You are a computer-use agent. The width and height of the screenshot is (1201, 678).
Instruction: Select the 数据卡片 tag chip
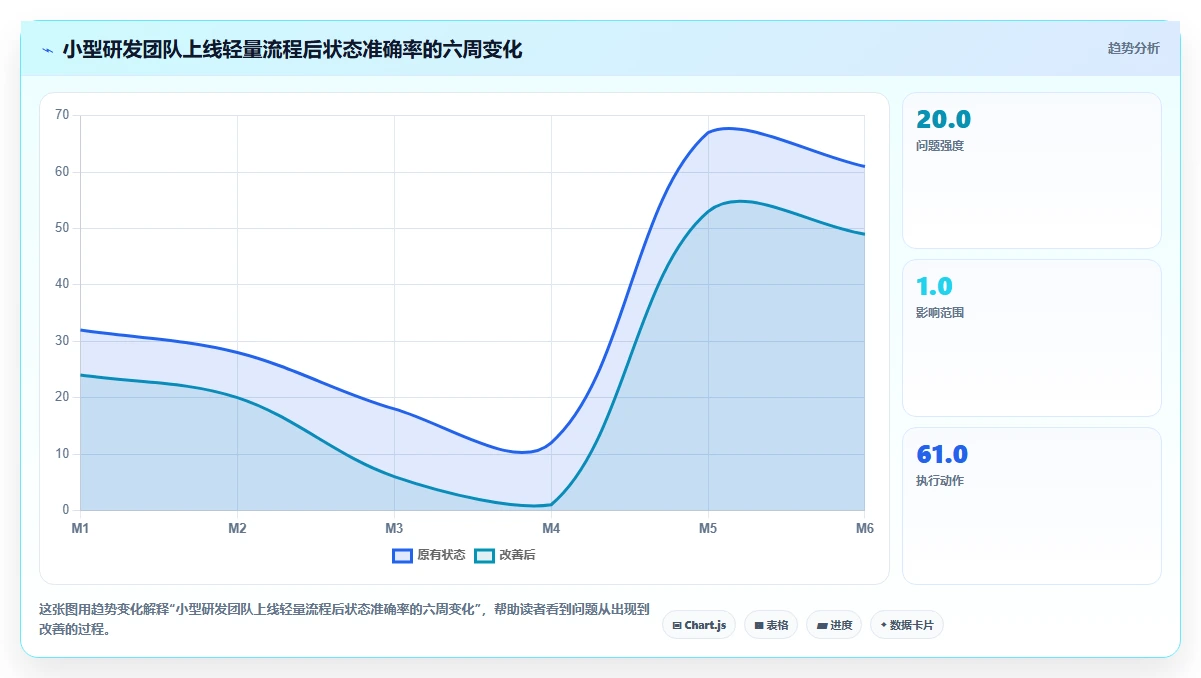pos(907,625)
